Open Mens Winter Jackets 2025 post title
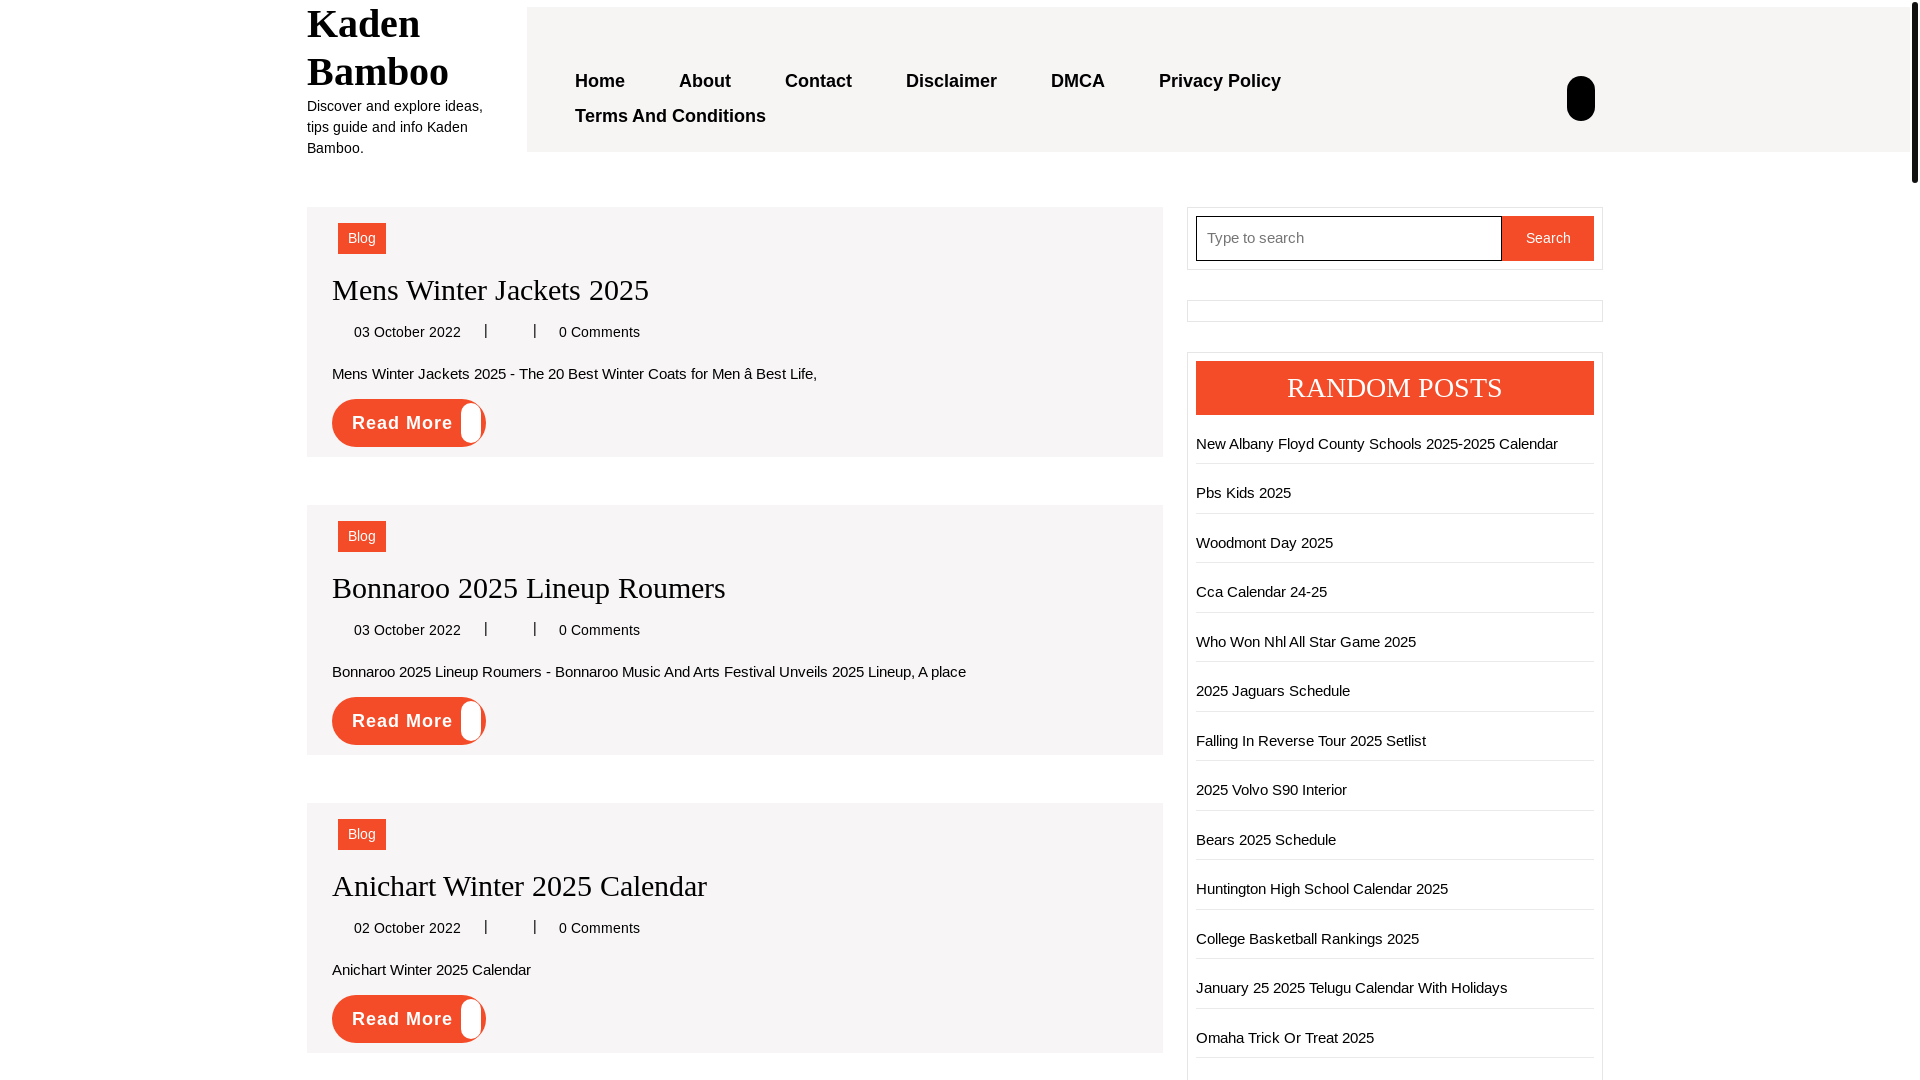The width and height of the screenshot is (1920, 1080). pyautogui.click(x=490, y=290)
